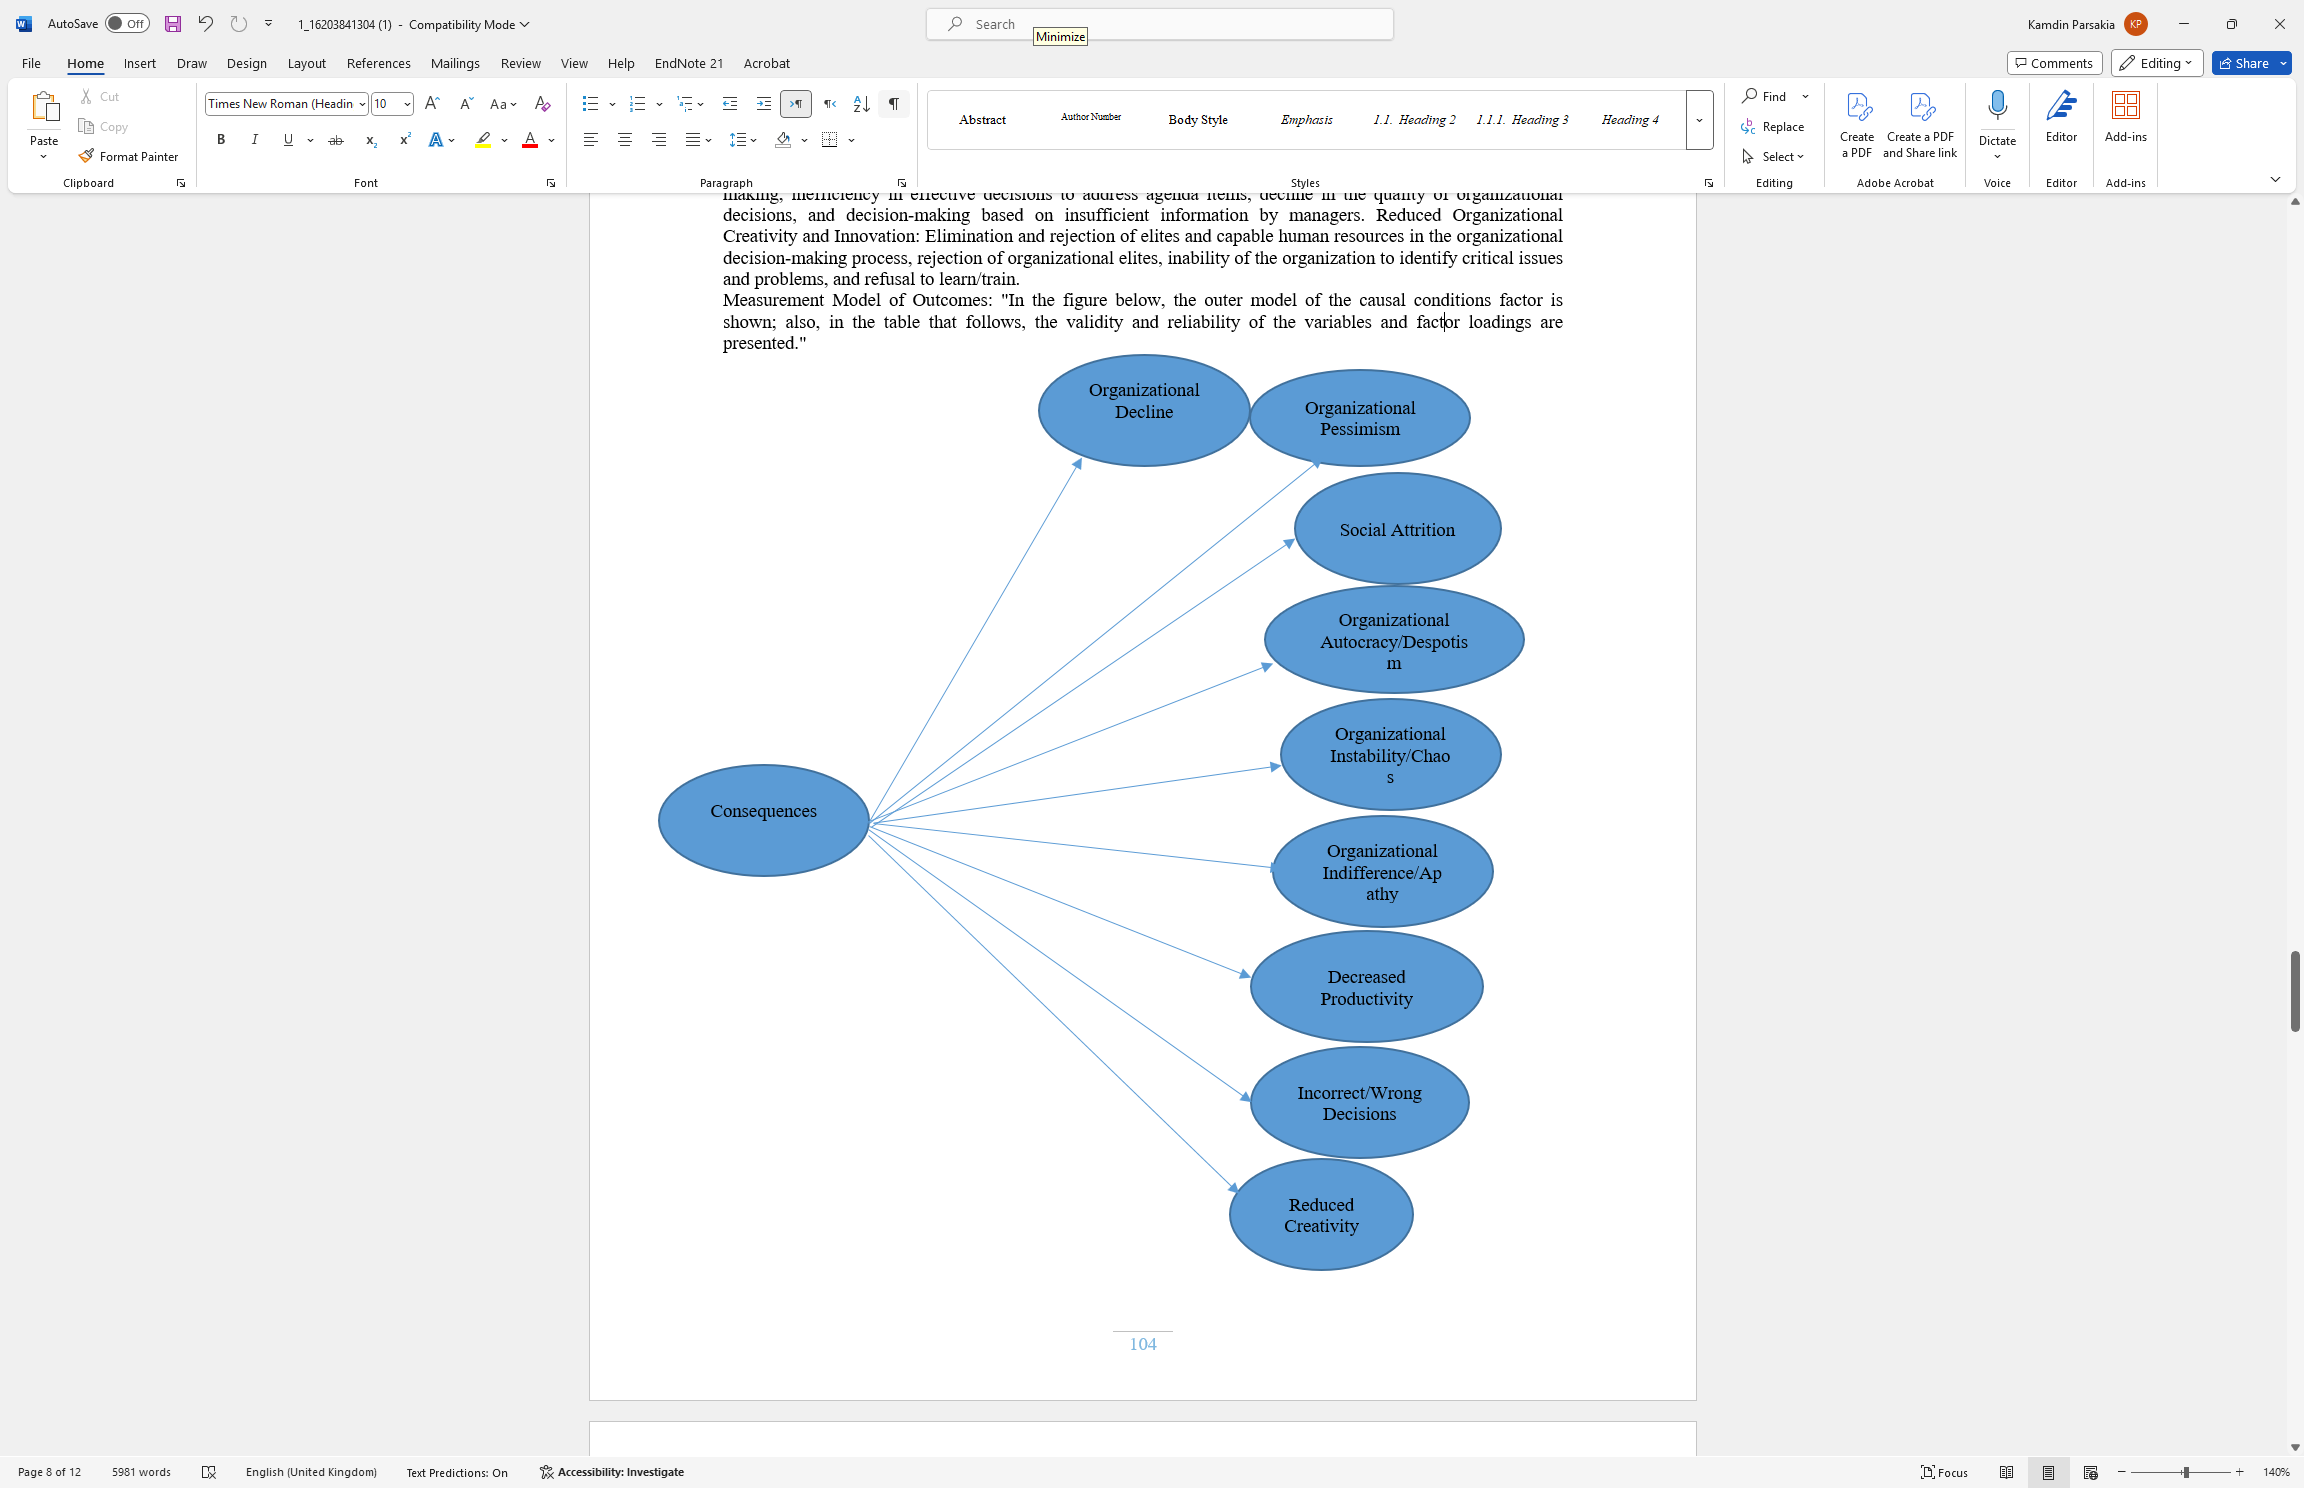
Task: Toggle show paragraph marks
Action: pos(894,104)
